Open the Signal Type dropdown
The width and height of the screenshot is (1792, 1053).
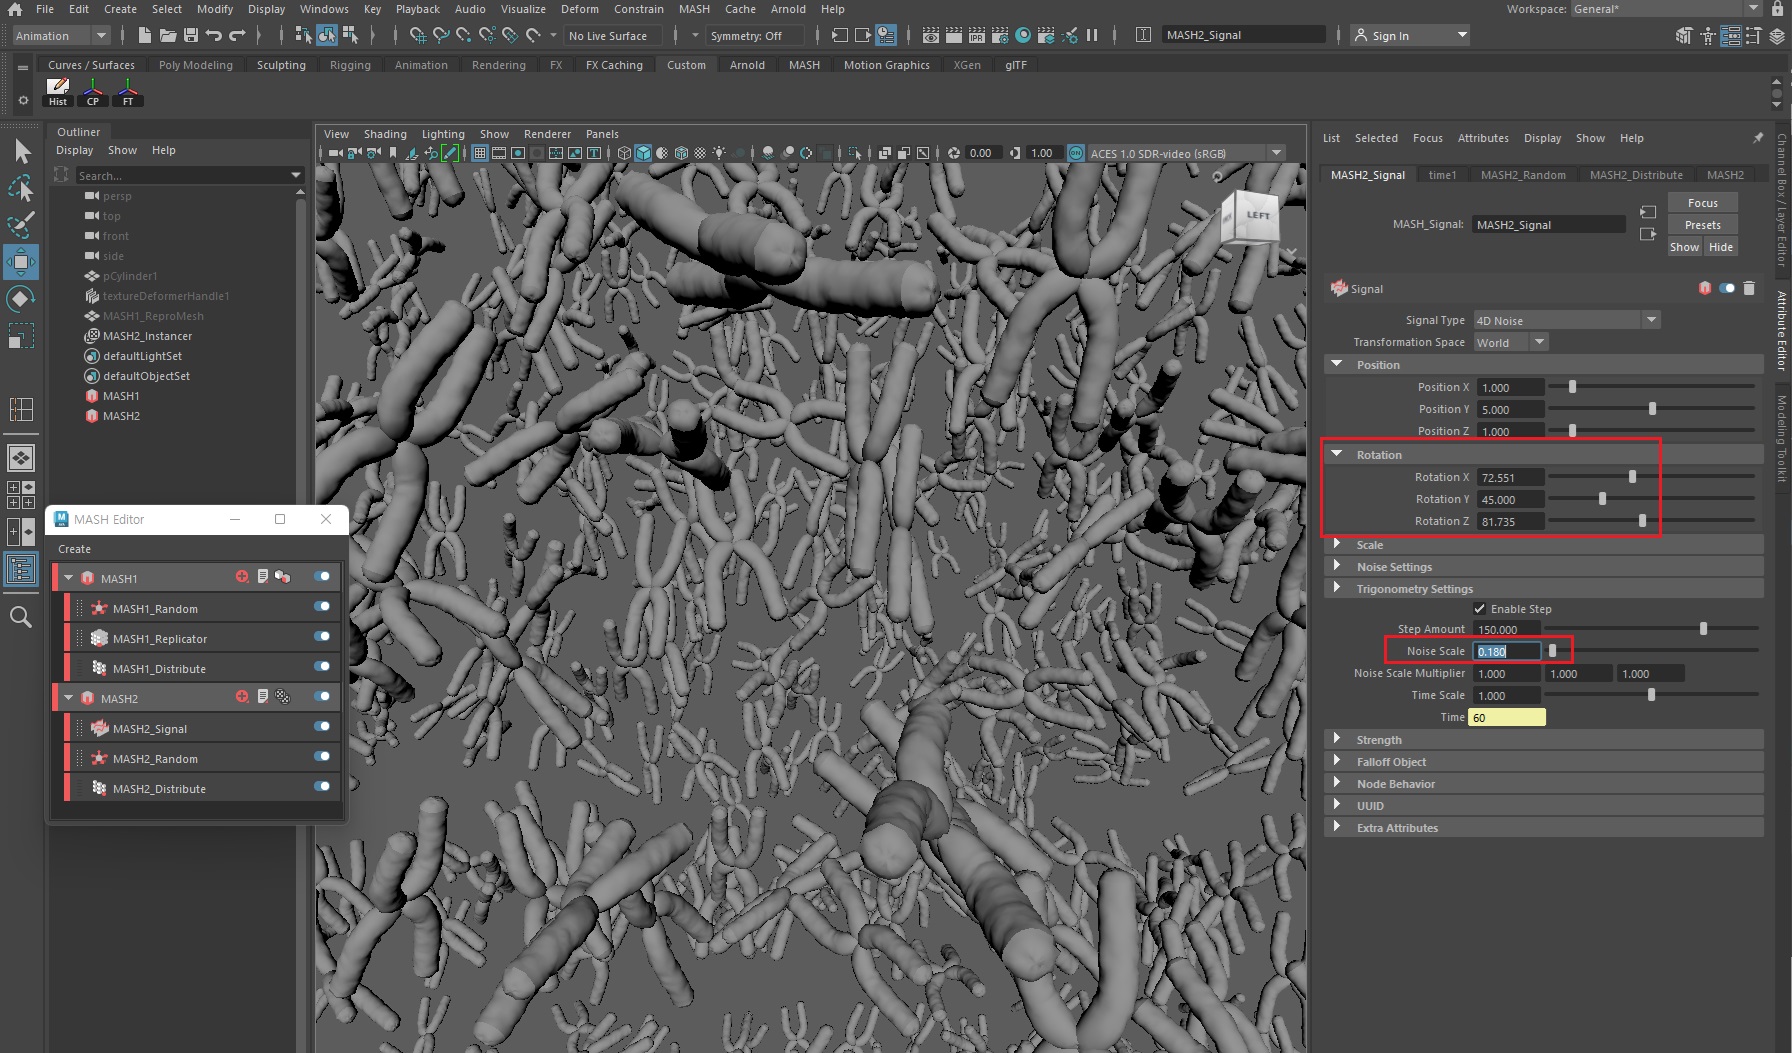click(x=1566, y=321)
